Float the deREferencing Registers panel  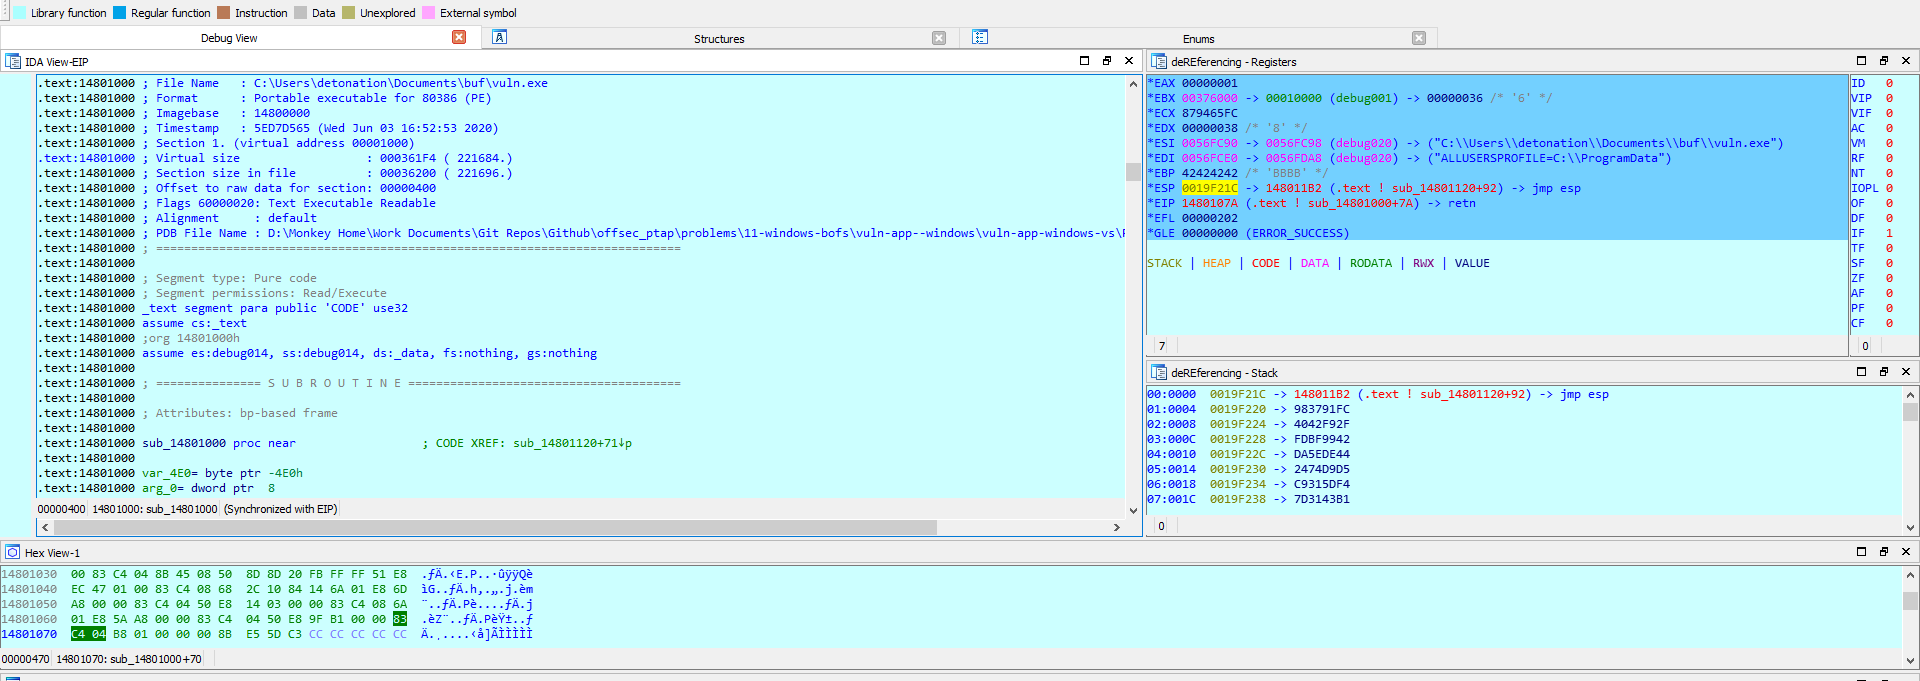click(1884, 61)
